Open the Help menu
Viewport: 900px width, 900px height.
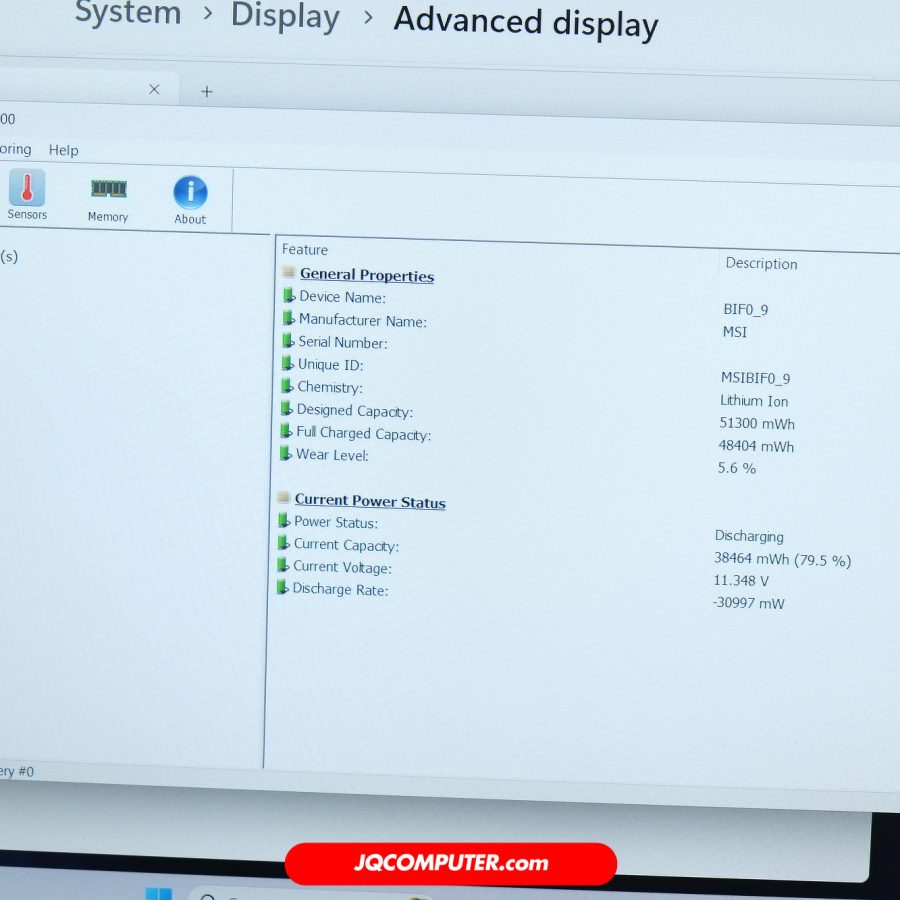click(63, 150)
